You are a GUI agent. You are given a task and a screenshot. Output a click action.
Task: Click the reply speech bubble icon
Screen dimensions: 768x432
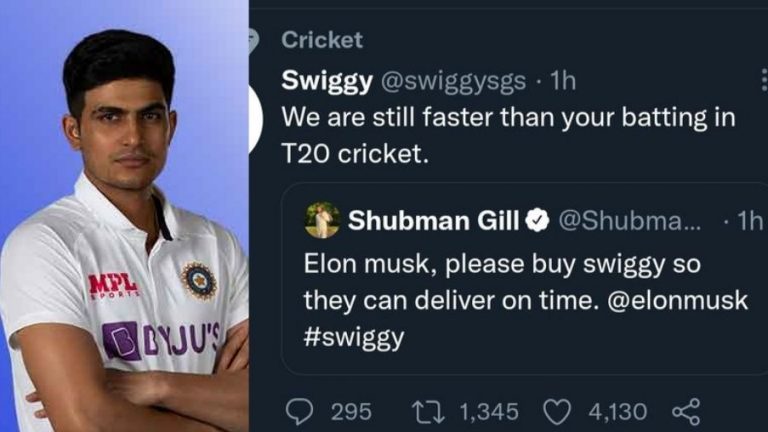(x=299, y=410)
